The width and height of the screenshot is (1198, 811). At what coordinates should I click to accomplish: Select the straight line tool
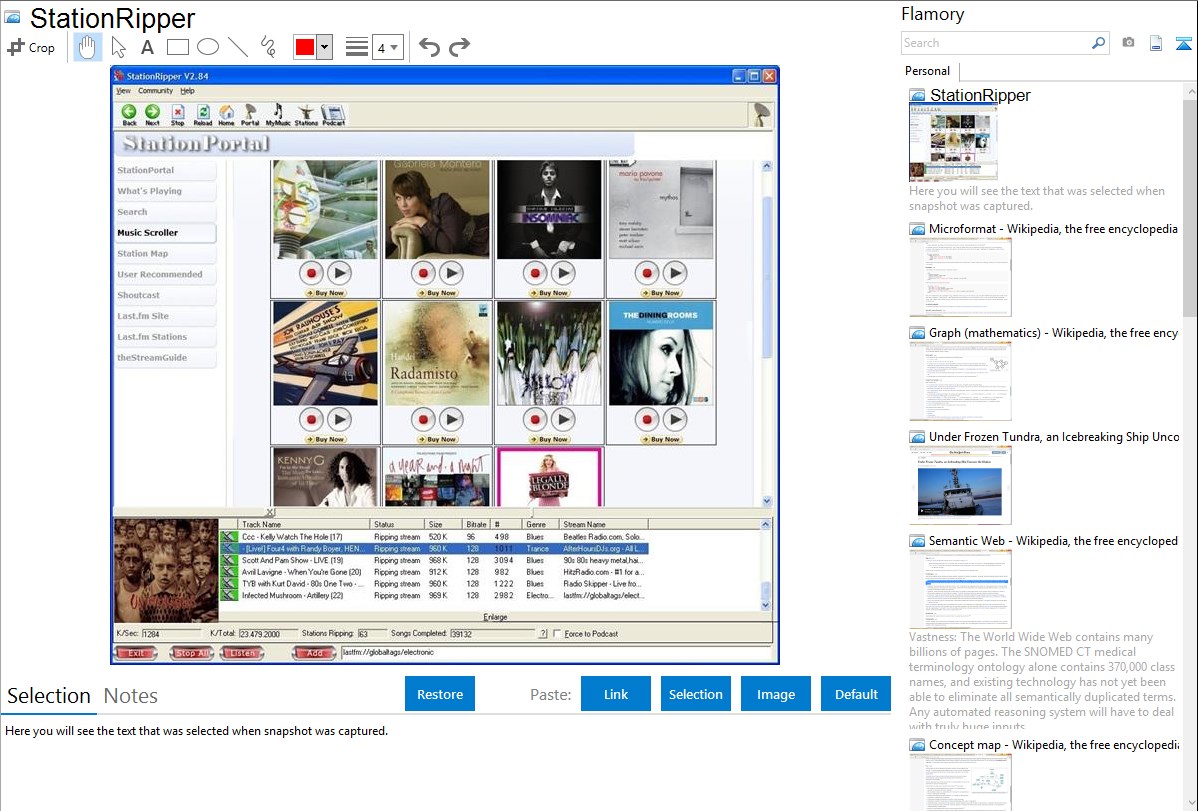click(238, 47)
